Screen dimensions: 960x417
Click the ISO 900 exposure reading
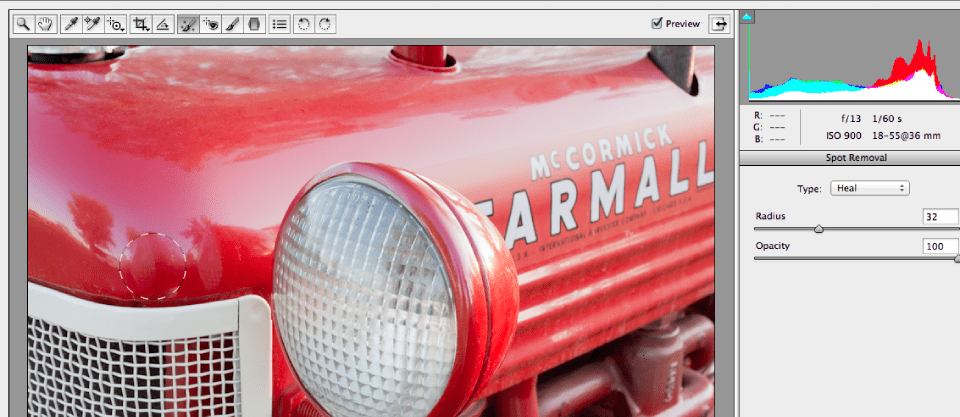click(844, 136)
